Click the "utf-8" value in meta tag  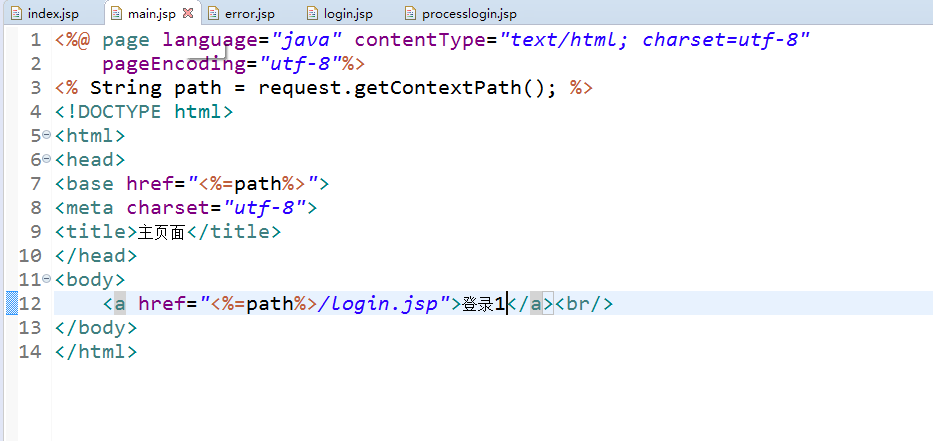(264, 208)
